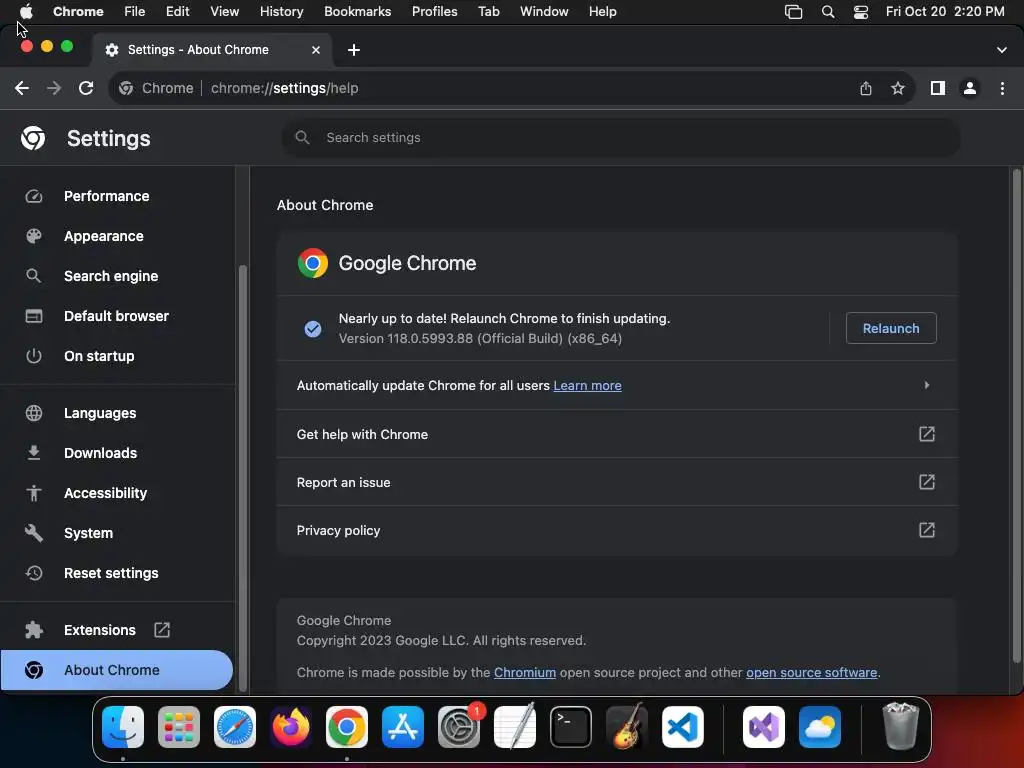Open Control Center in the menu bar
This screenshot has height=768, width=1024.
[x=861, y=12]
